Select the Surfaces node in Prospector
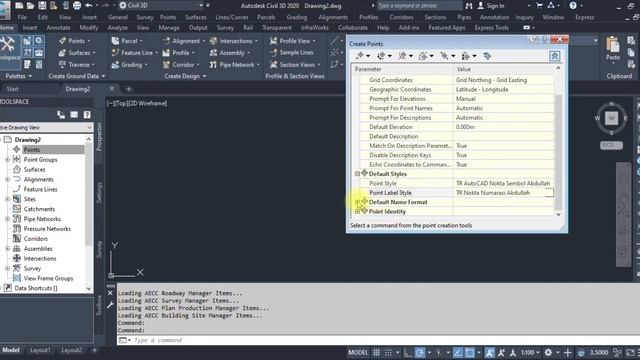This screenshot has height=360, width=640. (34, 169)
